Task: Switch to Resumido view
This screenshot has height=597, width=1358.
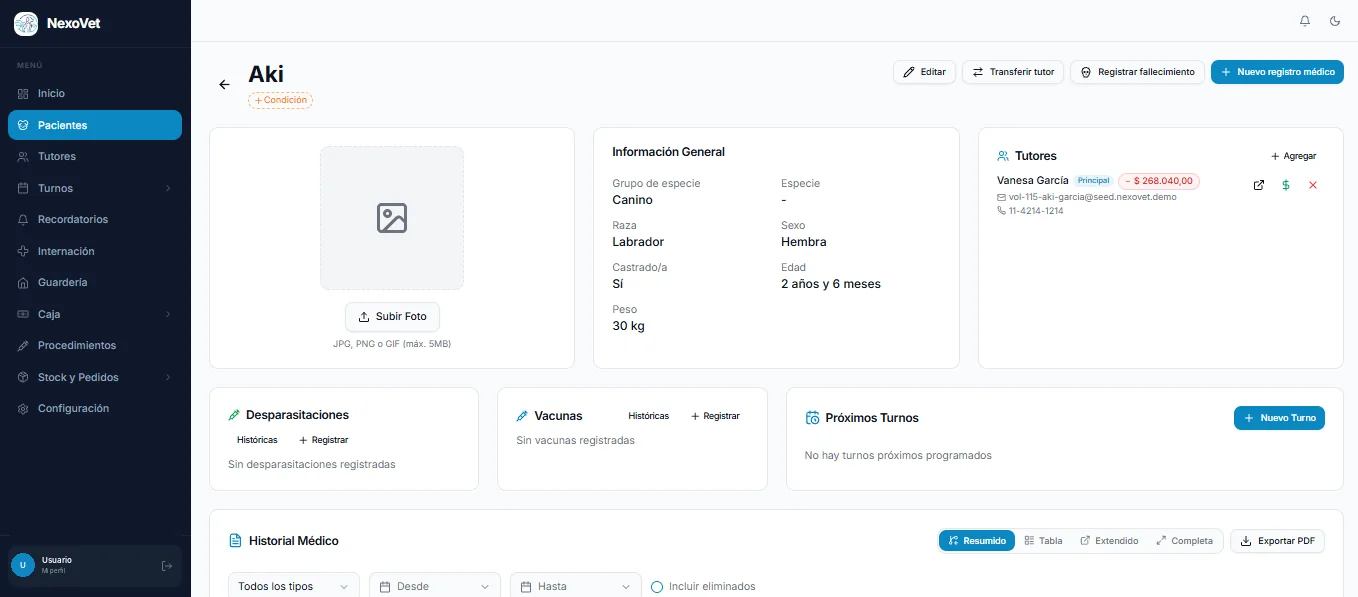Action: 977,541
